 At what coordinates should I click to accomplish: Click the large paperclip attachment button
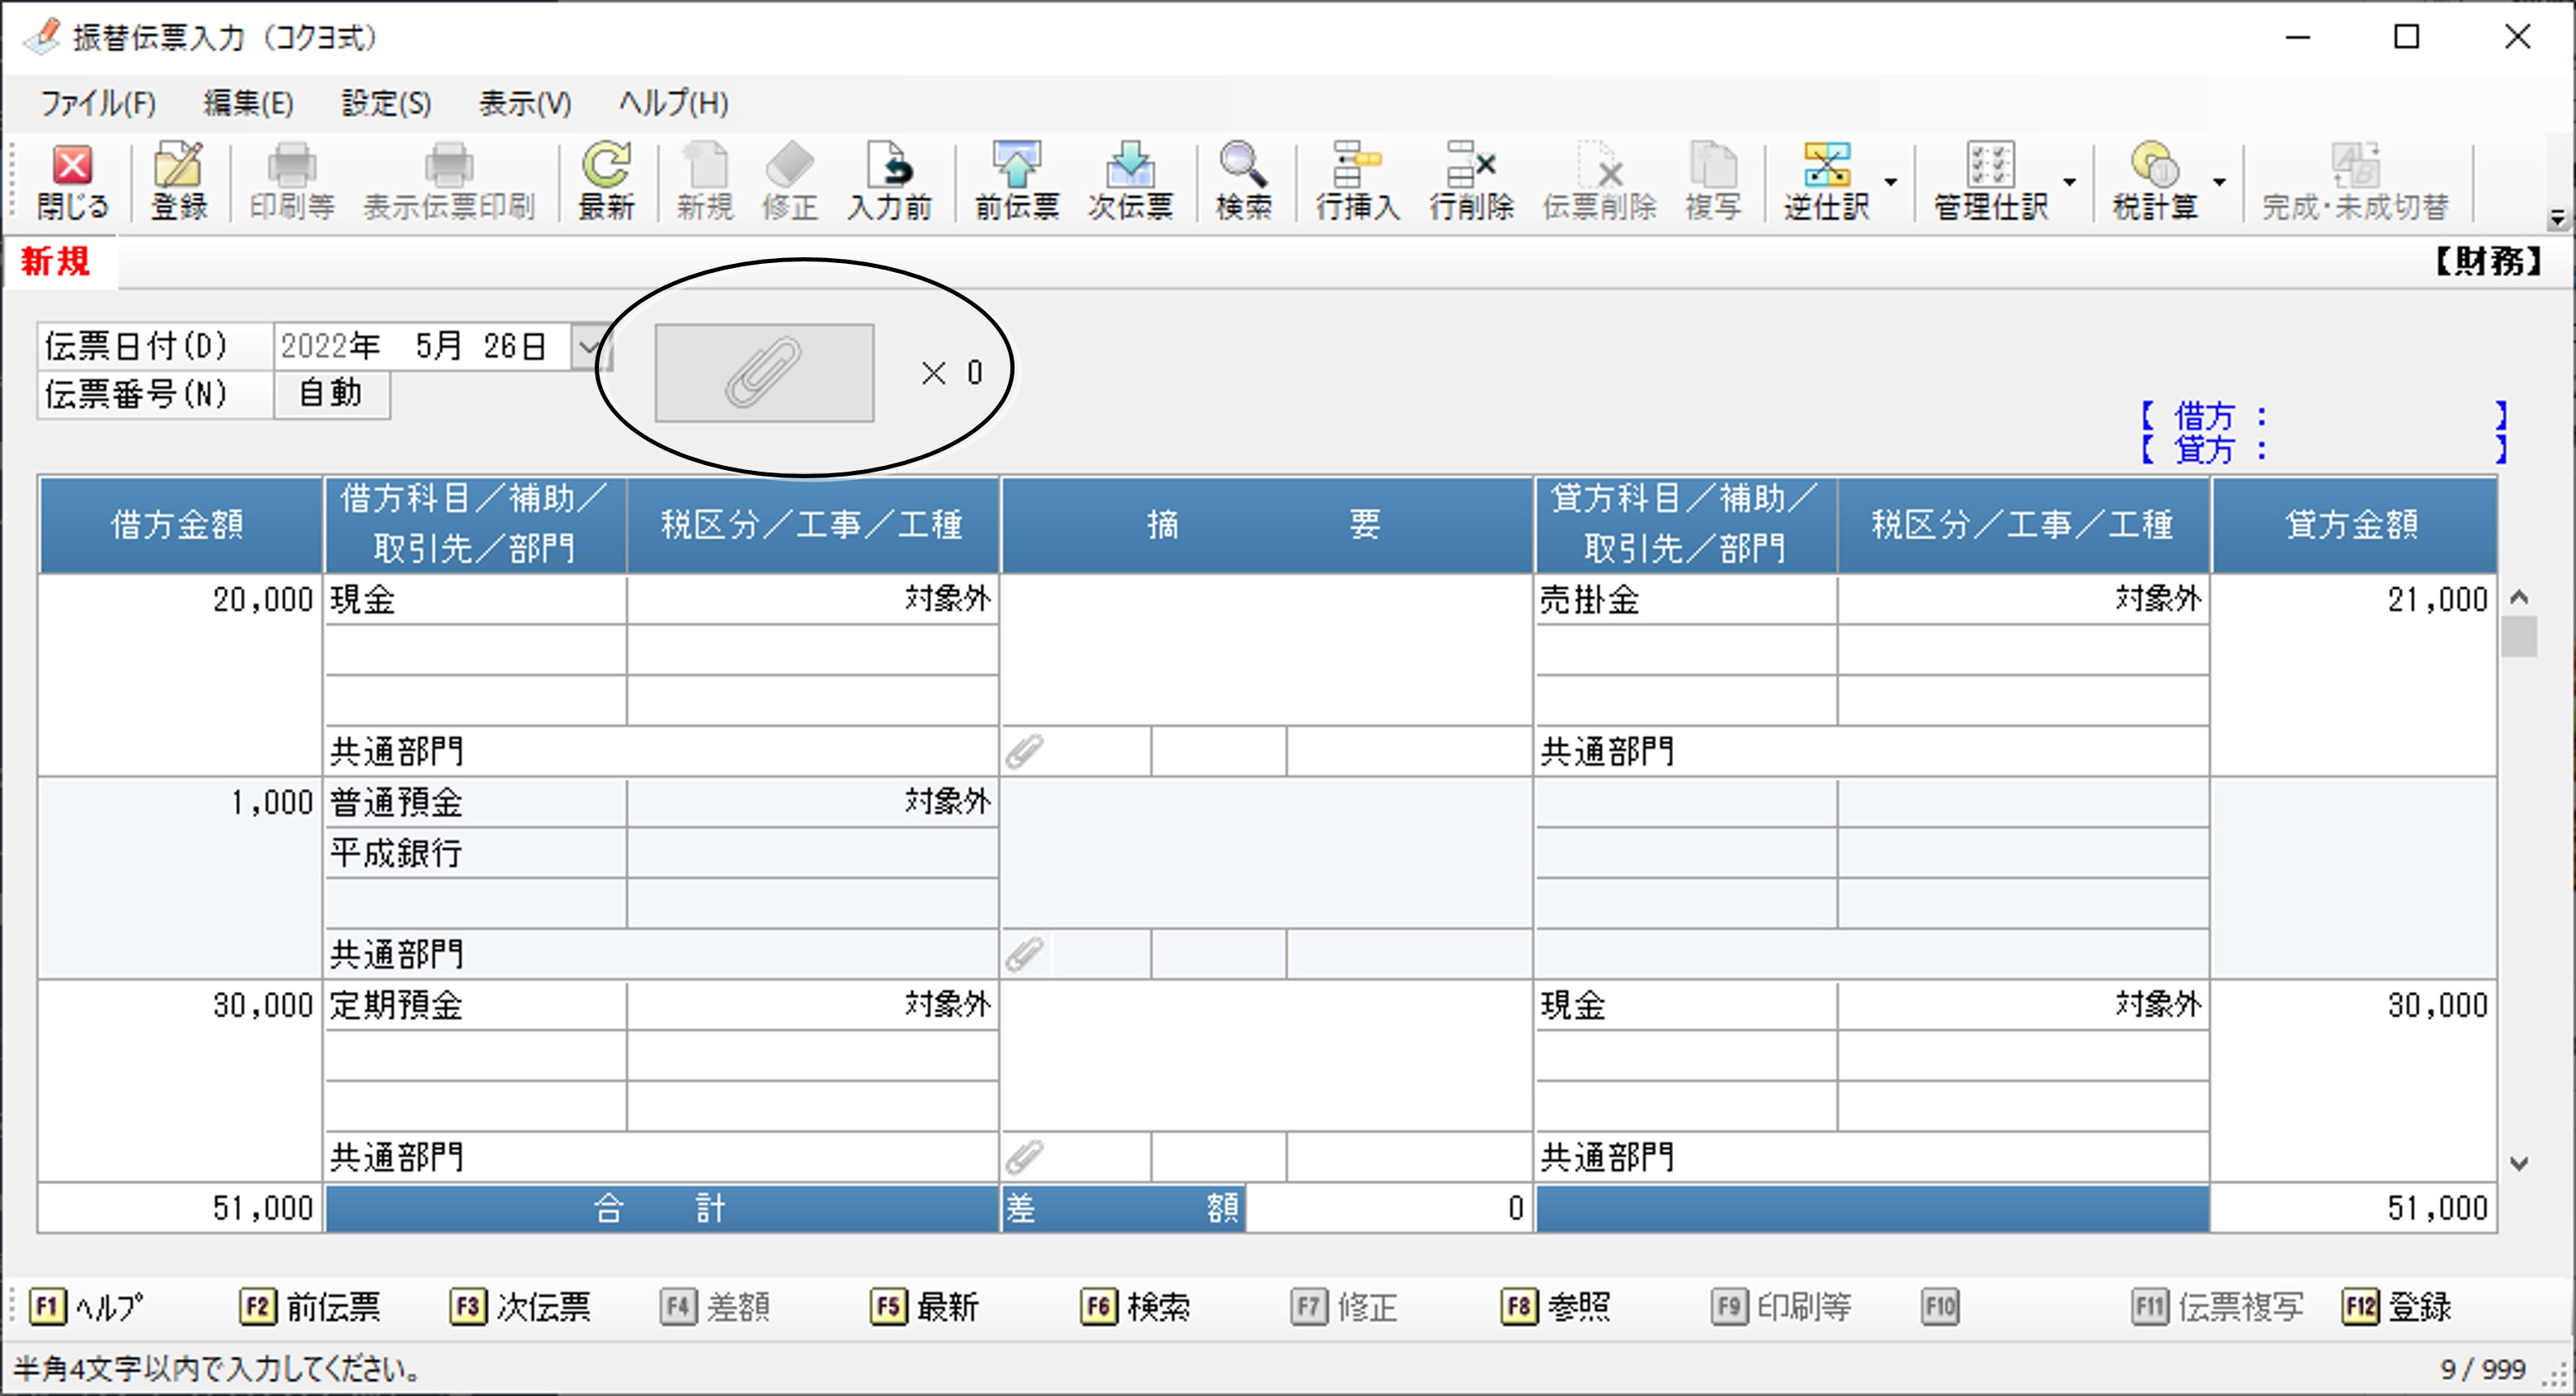coord(764,373)
